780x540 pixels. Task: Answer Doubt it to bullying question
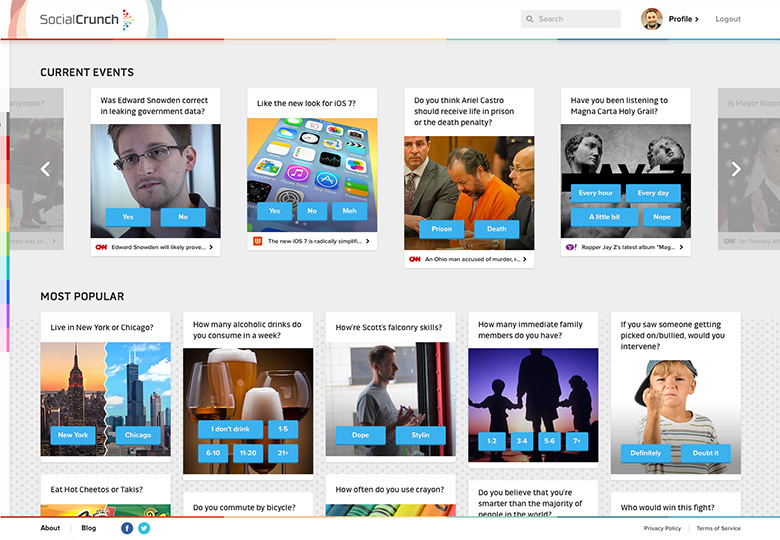coord(705,453)
